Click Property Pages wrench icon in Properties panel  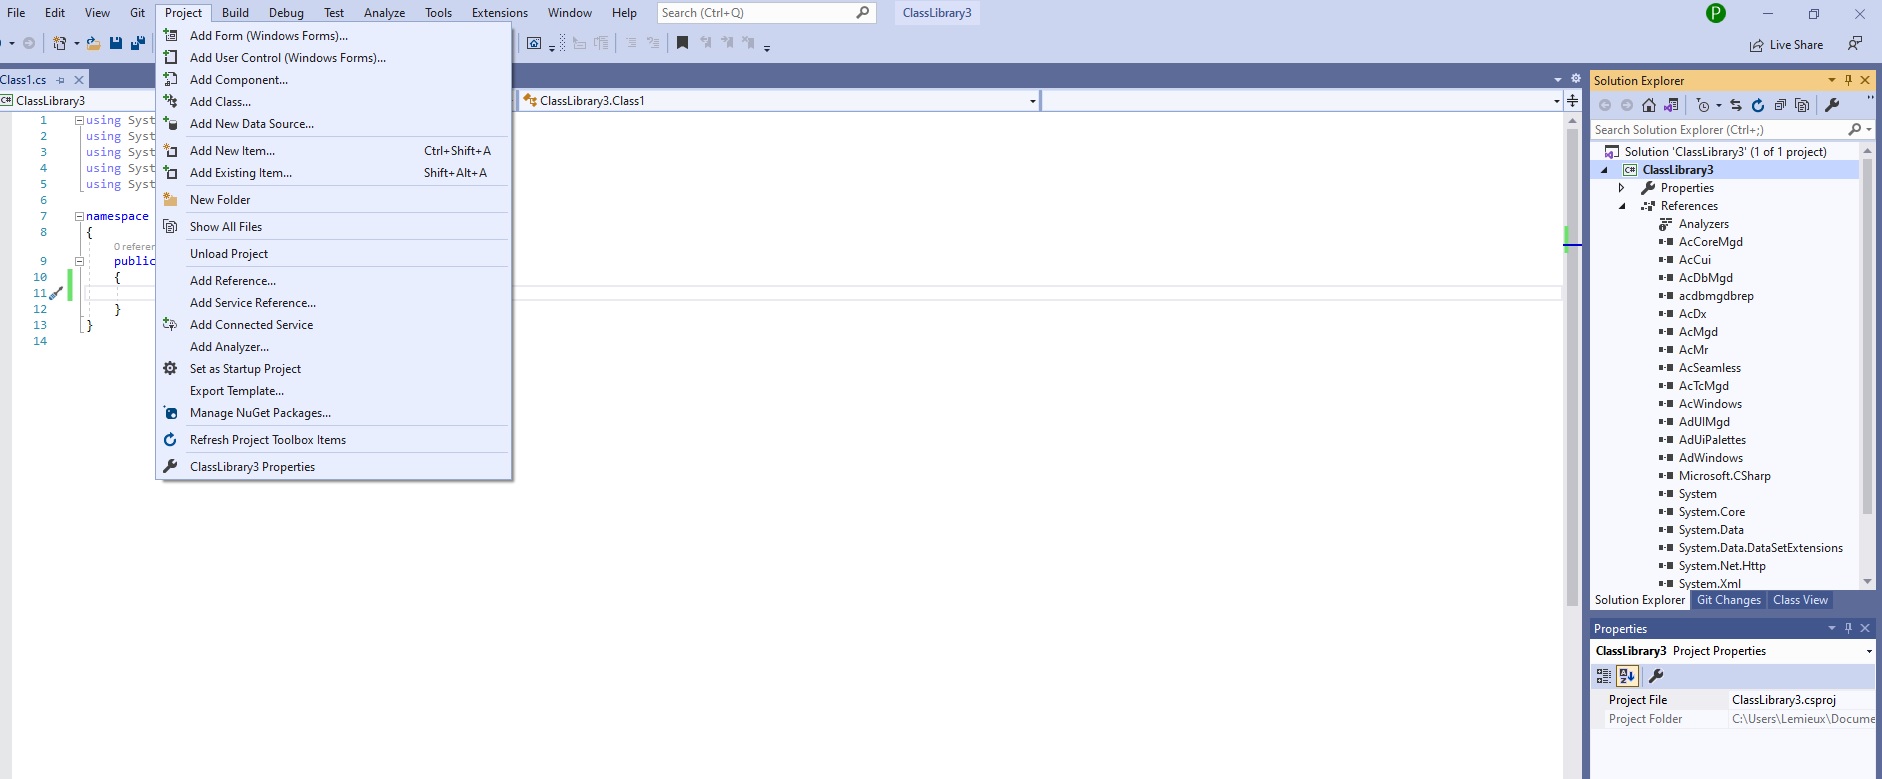[x=1656, y=676]
